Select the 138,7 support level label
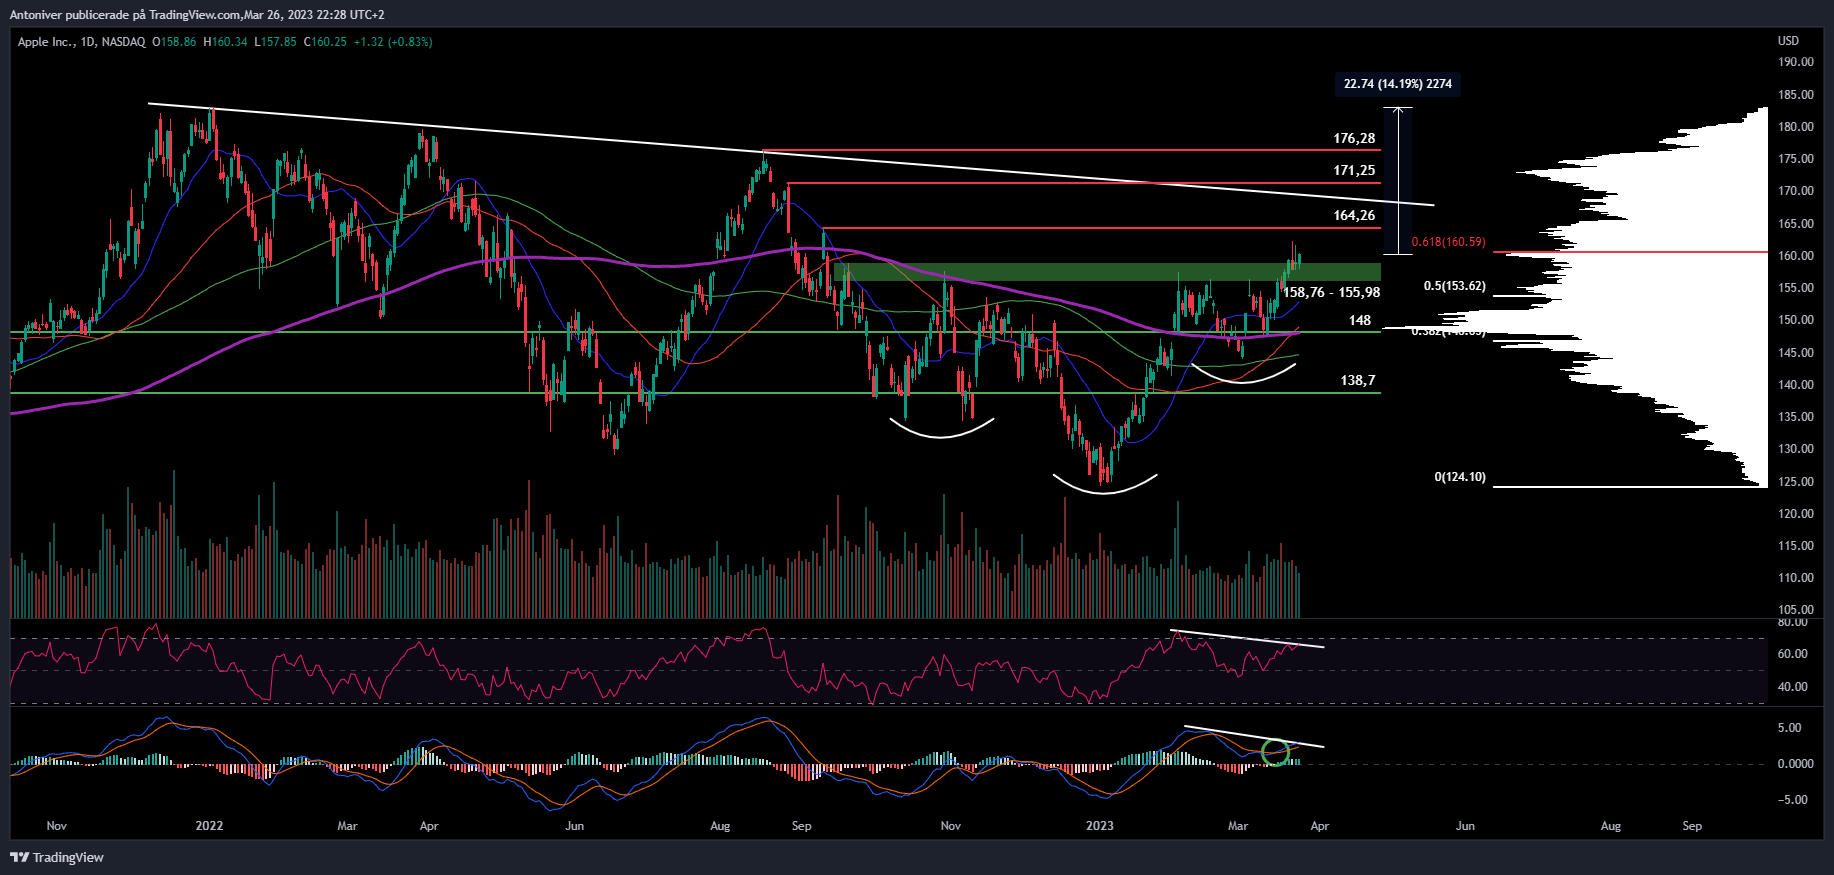The image size is (1834, 875). tap(1357, 381)
